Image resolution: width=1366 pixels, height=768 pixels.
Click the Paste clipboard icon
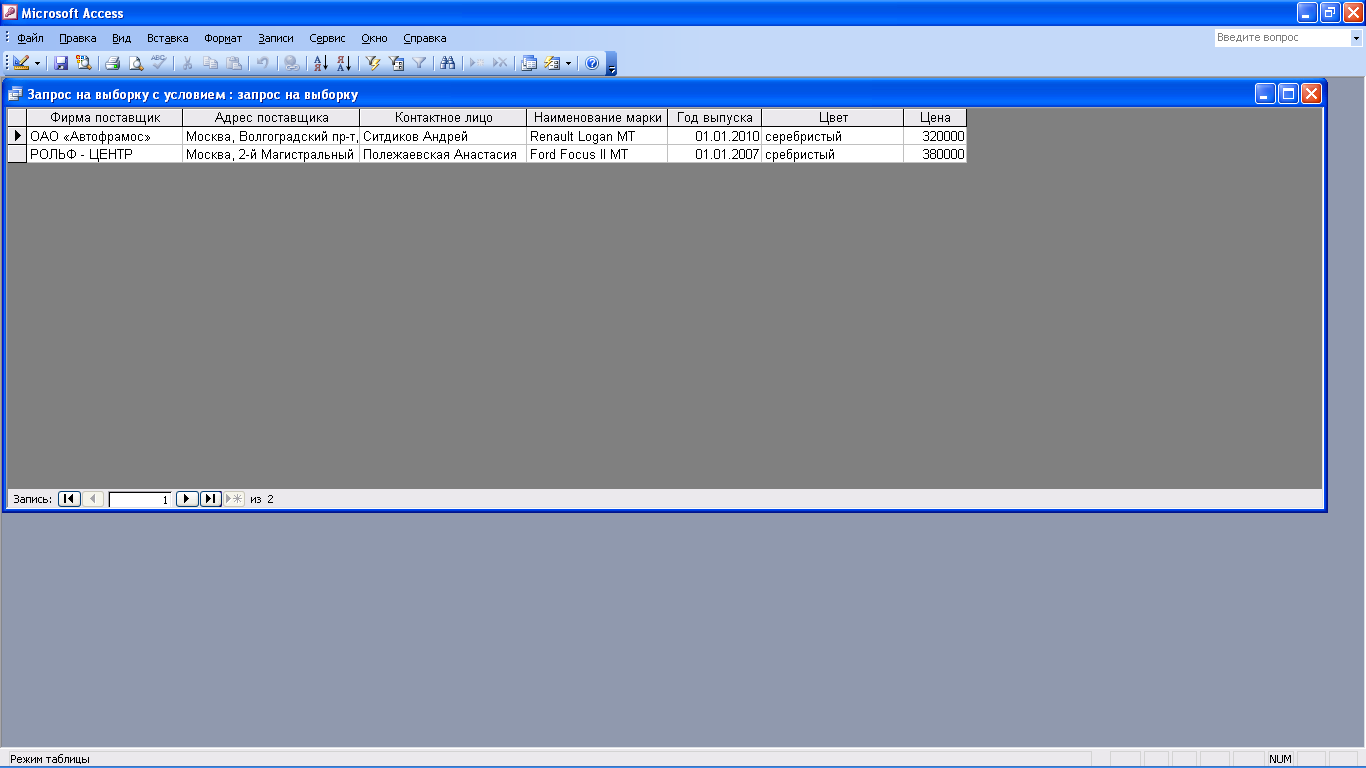233,63
